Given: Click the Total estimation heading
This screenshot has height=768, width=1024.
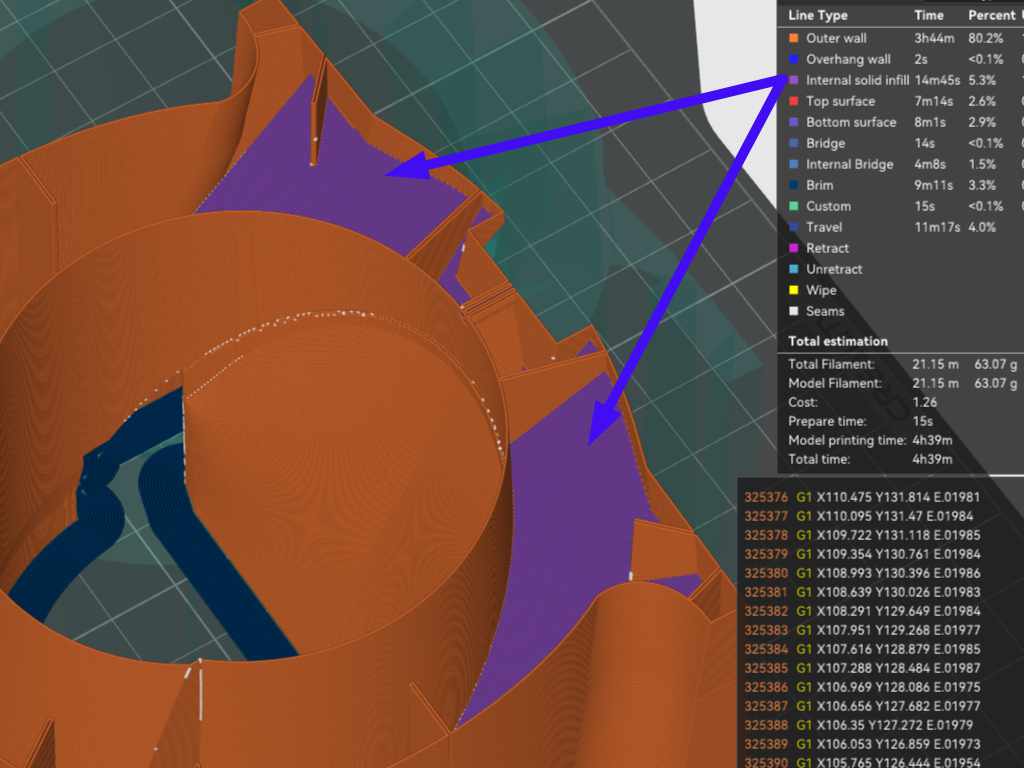Looking at the screenshot, I should pos(837,341).
